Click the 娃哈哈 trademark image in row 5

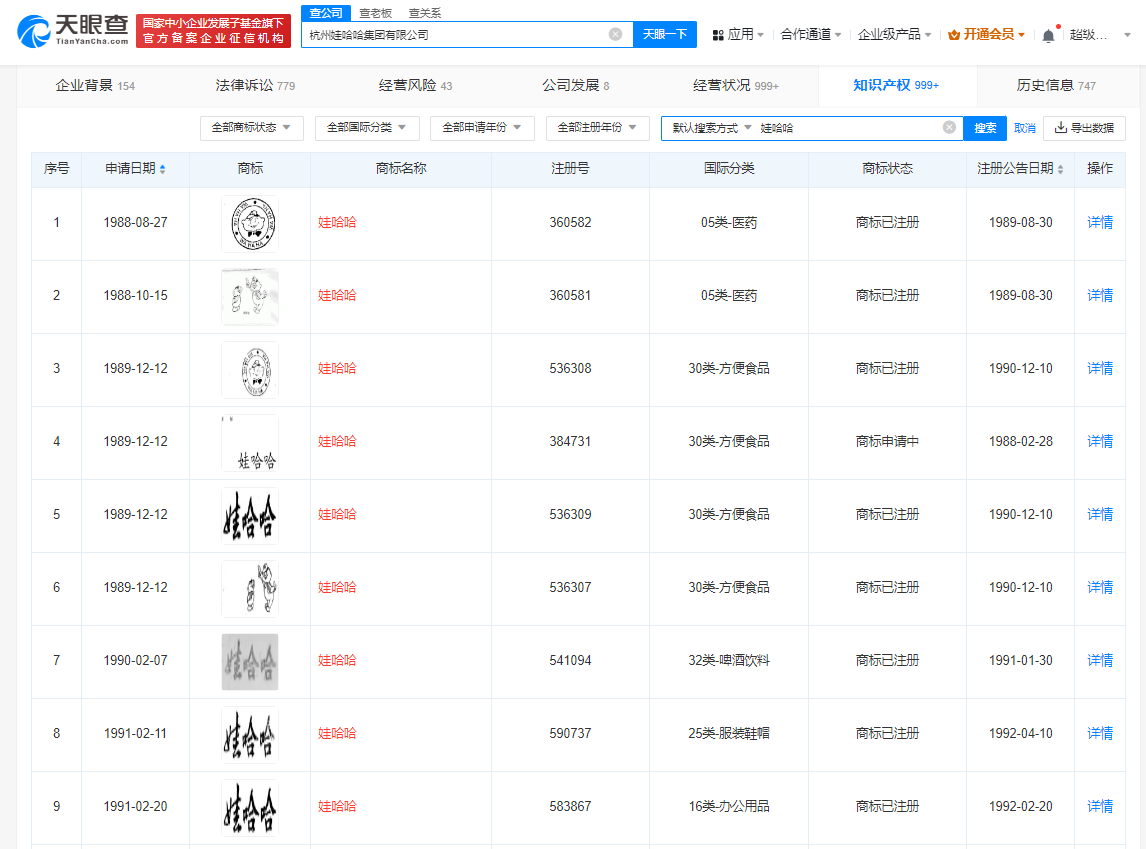249,514
